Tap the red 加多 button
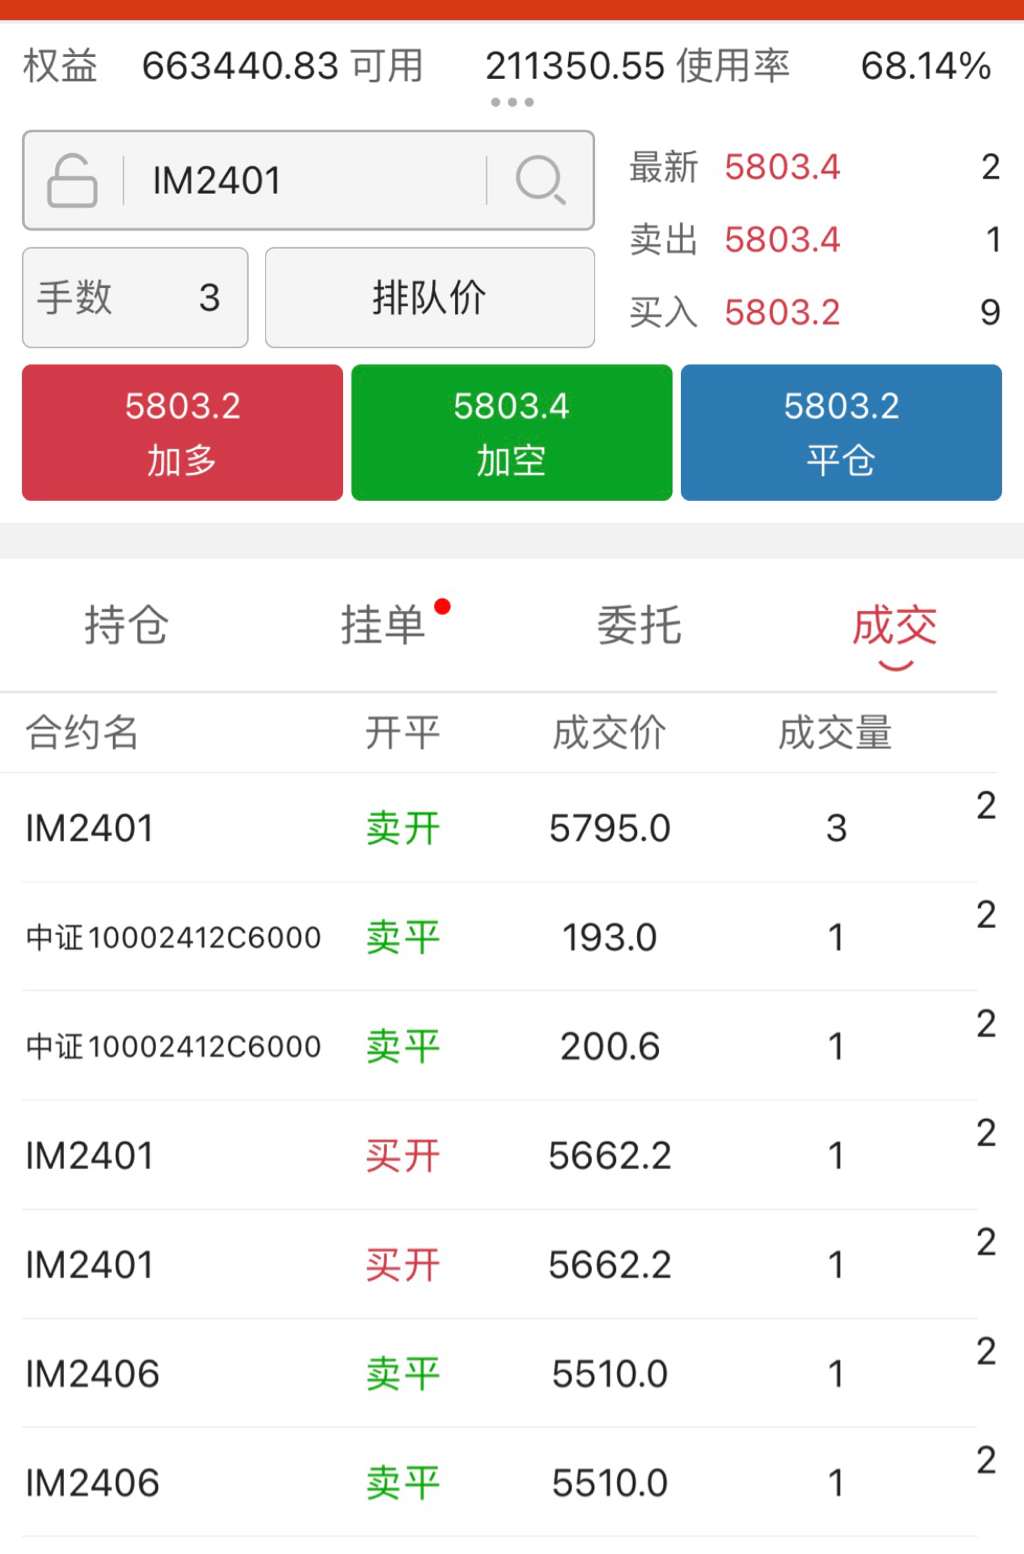1024x1554 pixels. tap(182, 432)
